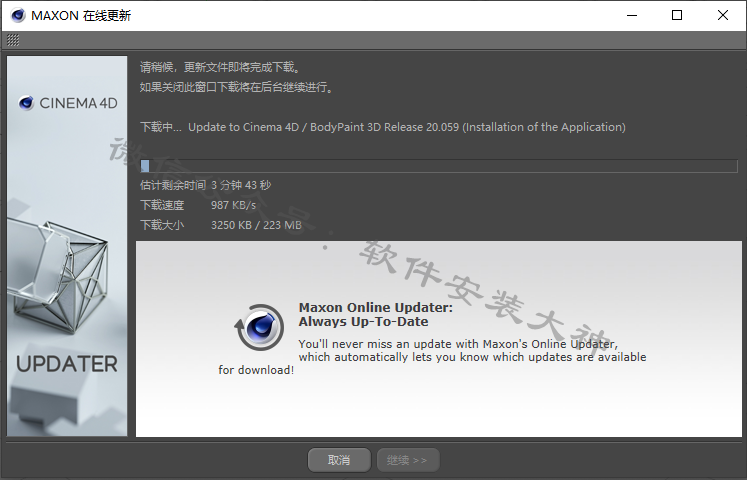The image size is (747, 480).
Task: Click the MAXON 在线更新 window title
Action: [81, 16]
